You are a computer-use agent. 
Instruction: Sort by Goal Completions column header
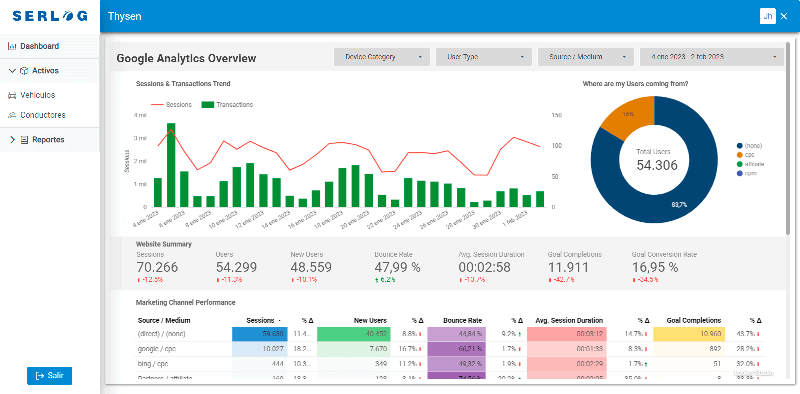tap(694, 321)
